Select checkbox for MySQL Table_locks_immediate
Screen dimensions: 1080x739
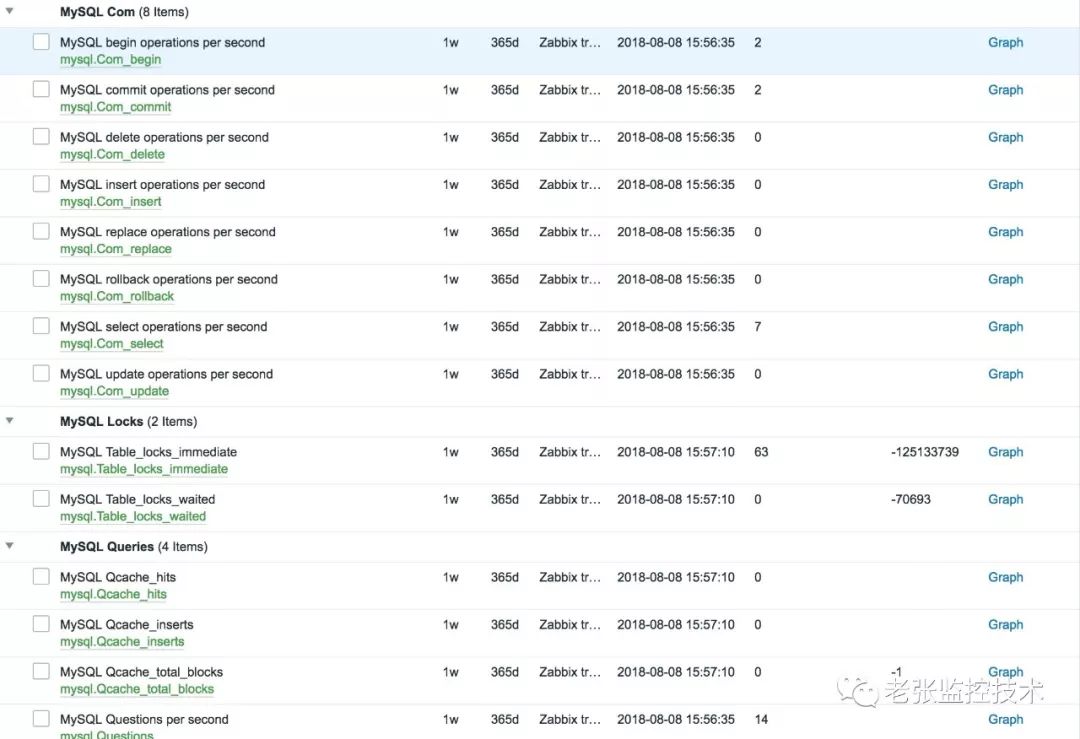click(x=41, y=452)
